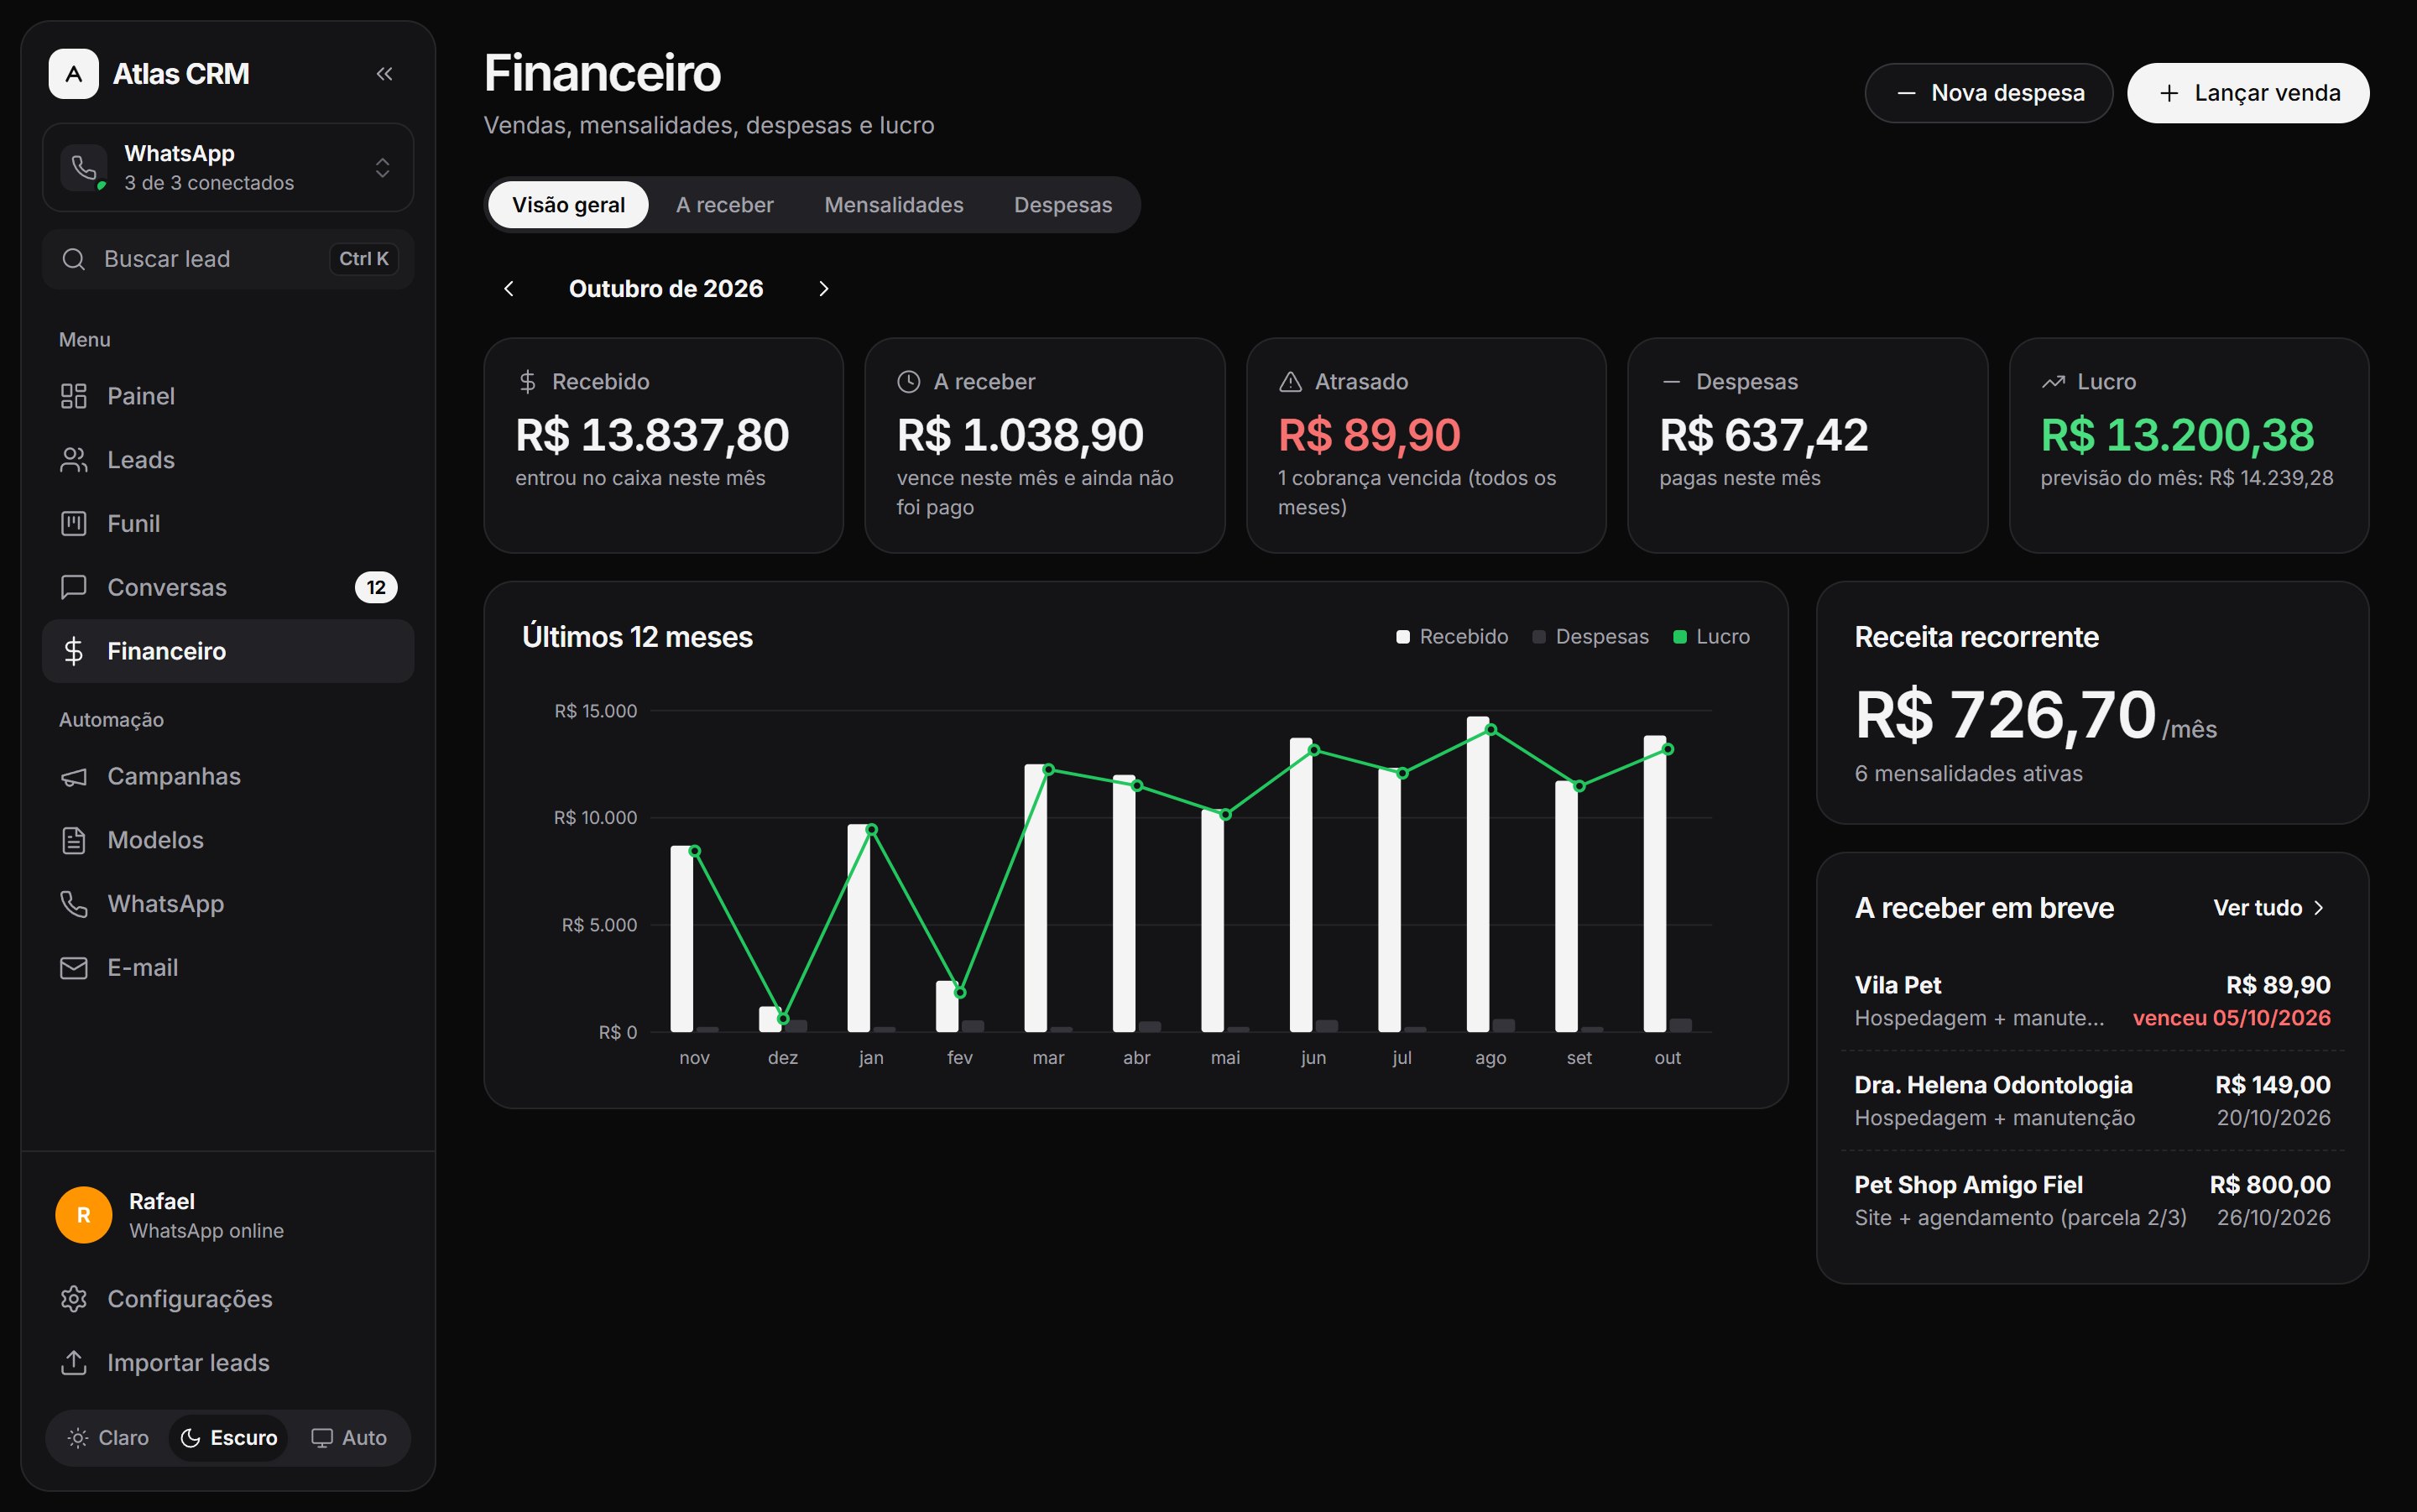Click the ago bar in the chart
This screenshot has width=2417, height=1512.
(x=1477, y=874)
